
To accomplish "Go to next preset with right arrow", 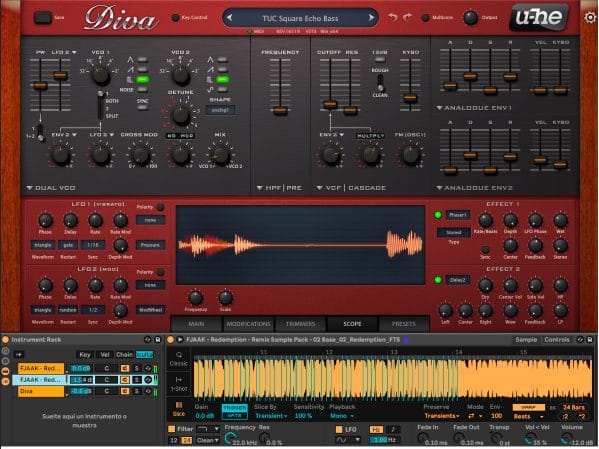I will point(371,18).
